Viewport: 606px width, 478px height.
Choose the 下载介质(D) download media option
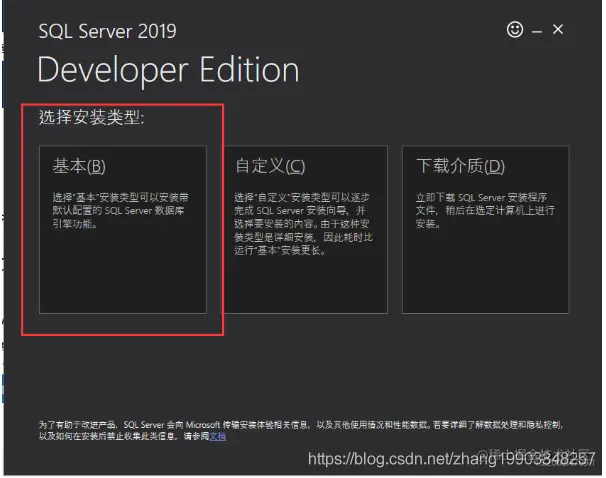click(x=485, y=229)
